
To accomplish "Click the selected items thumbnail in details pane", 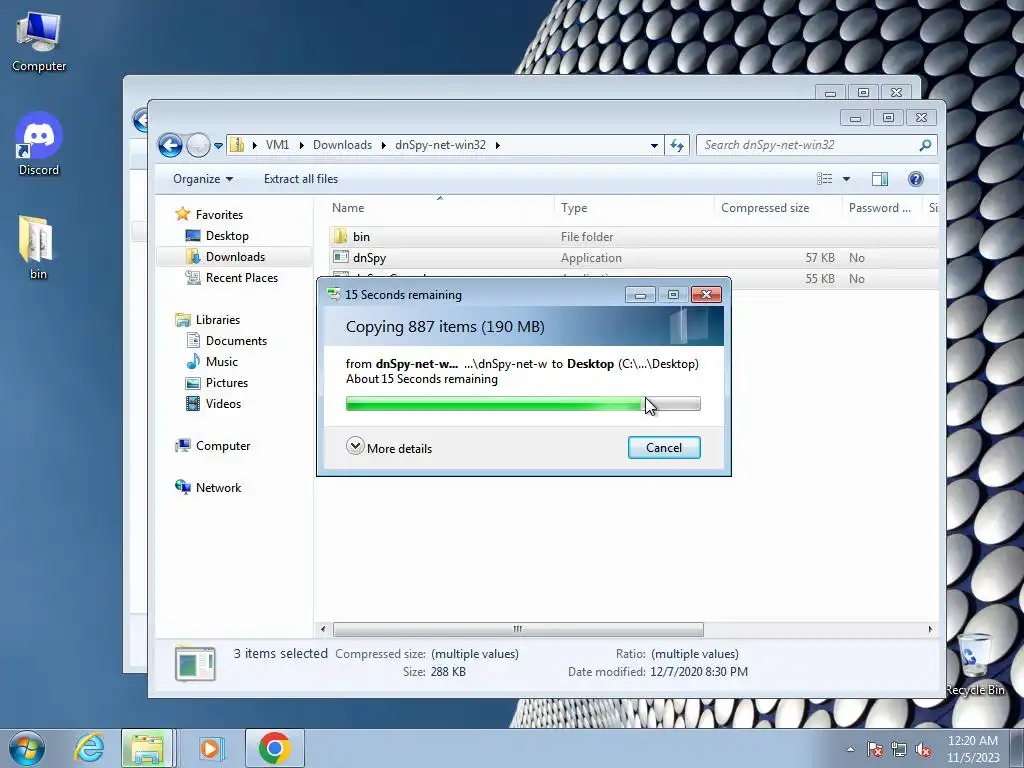I will [195, 662].
